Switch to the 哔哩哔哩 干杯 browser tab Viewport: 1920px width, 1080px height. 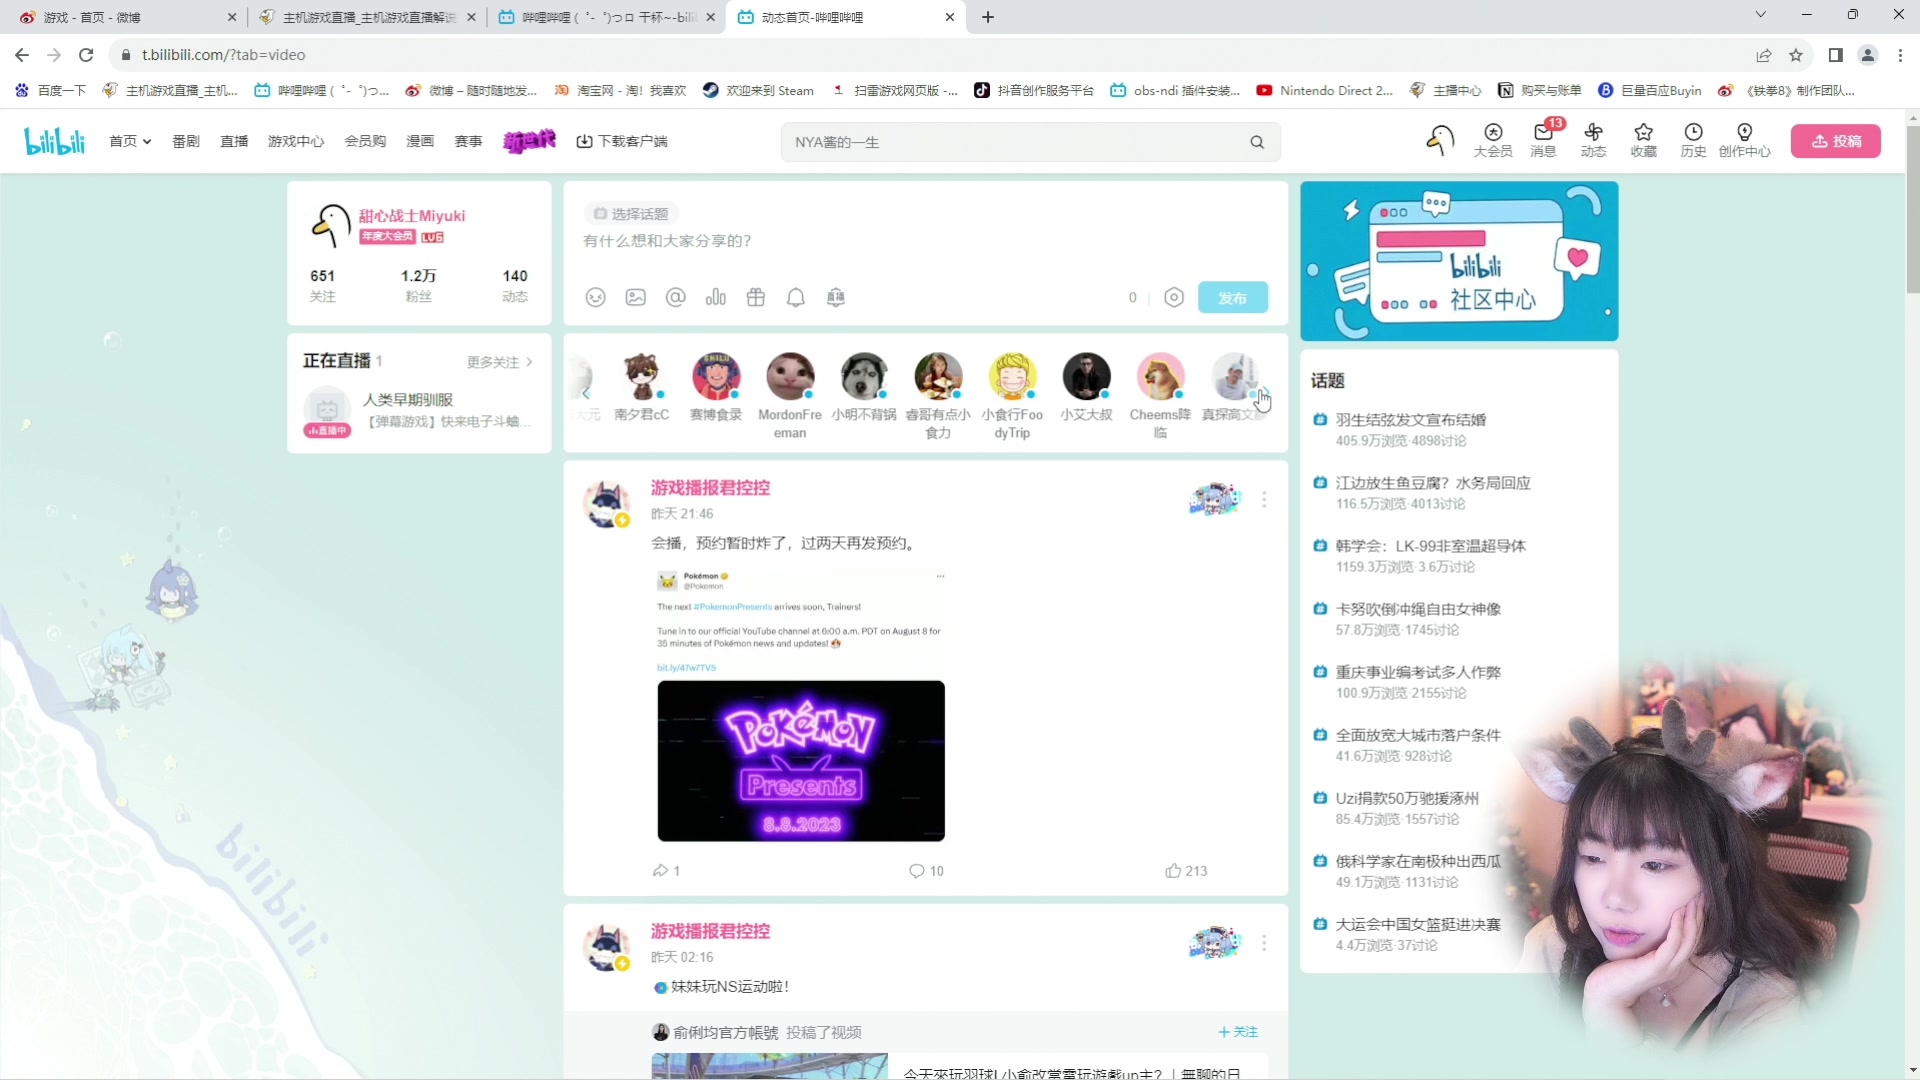coord(600,17)
